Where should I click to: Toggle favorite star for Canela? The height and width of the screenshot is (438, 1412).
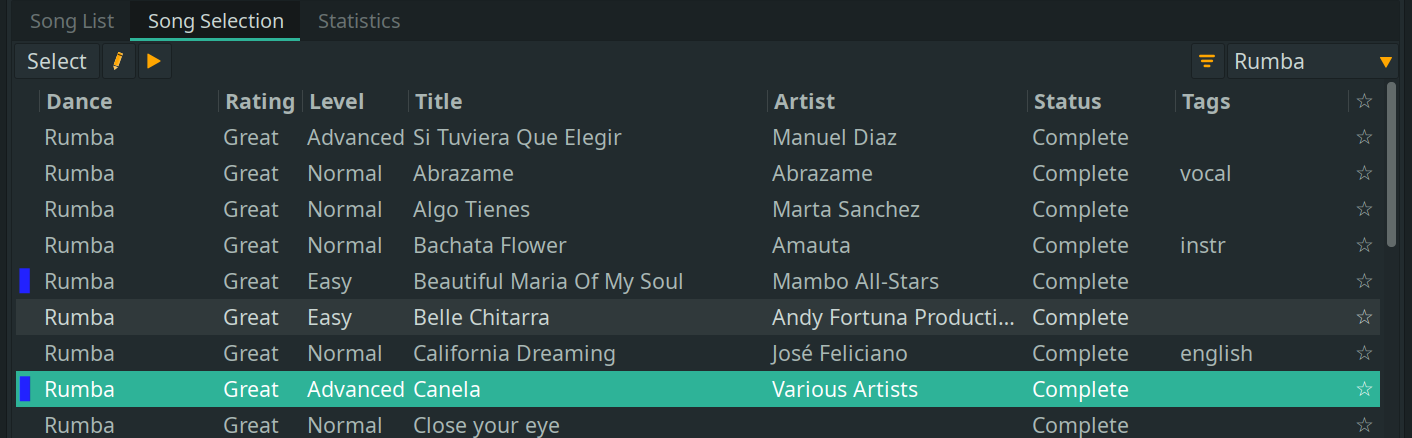click(1364, 389)
